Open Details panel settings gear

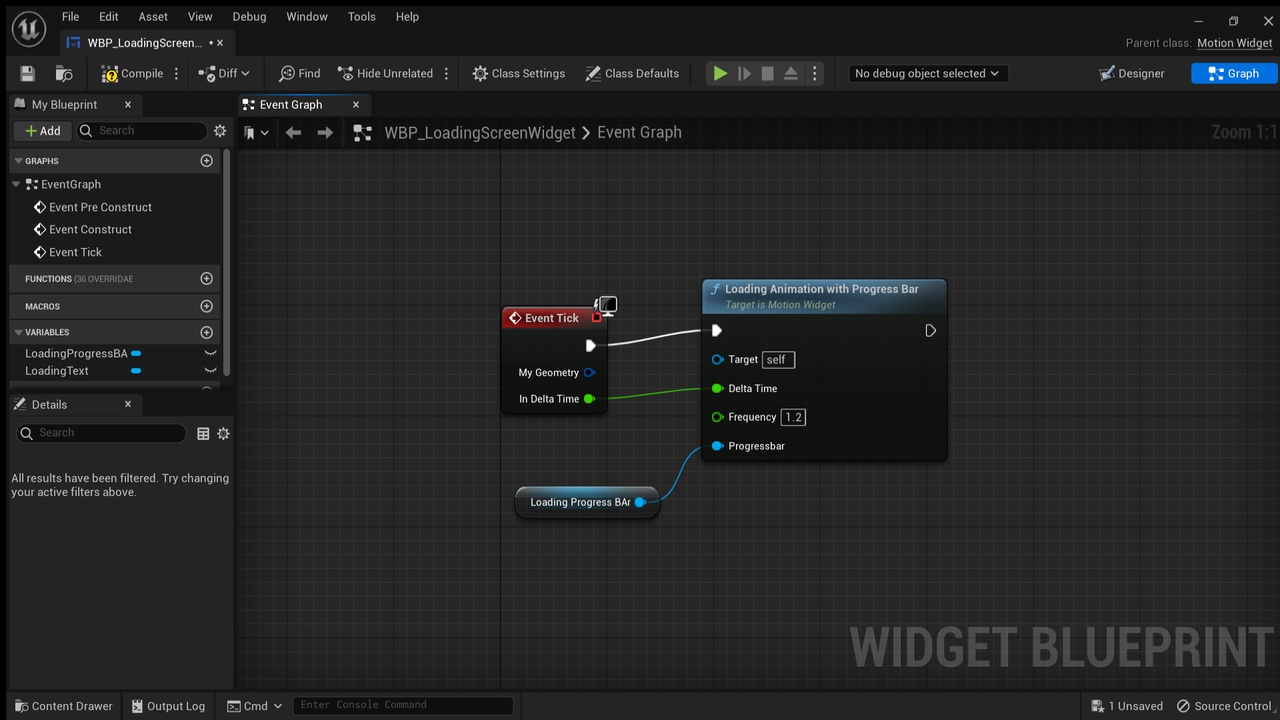click(223, 433)
